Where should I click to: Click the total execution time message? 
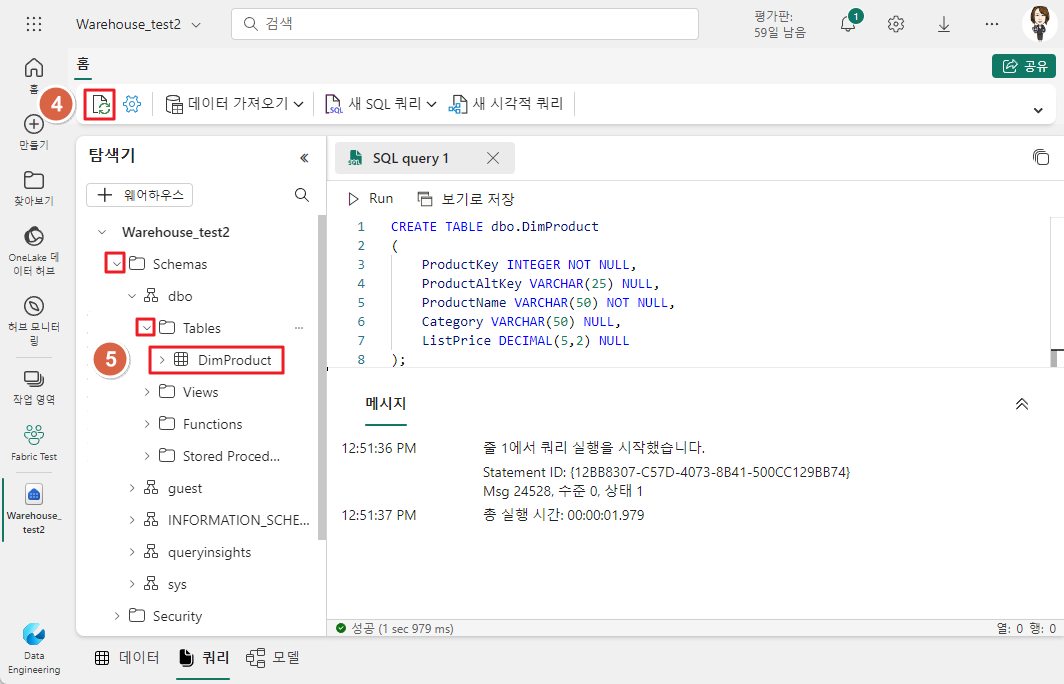[x=563, y=515]
